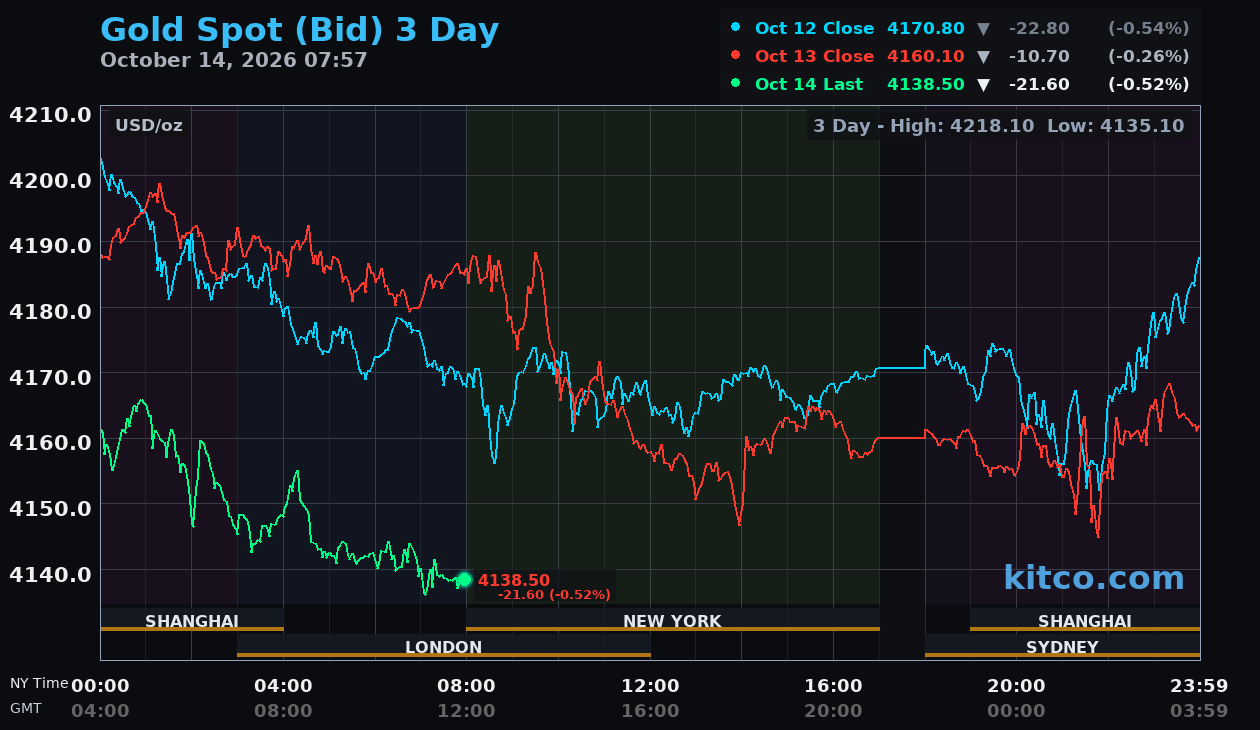Click the kitco.com logo
The width and height of the screenshot is (1260, 730).
pos(1094,578)
